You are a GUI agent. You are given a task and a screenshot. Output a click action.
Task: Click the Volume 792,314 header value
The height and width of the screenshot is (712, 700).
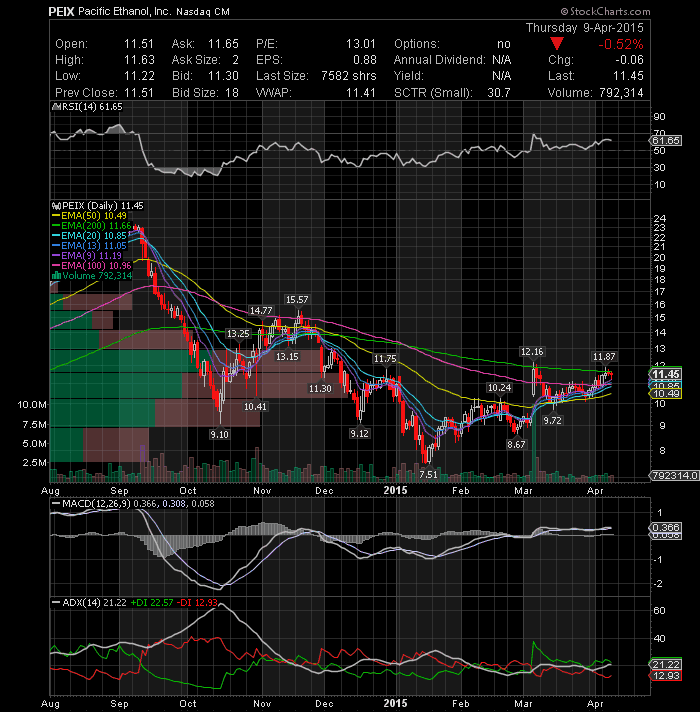click(x=621, y=93)
